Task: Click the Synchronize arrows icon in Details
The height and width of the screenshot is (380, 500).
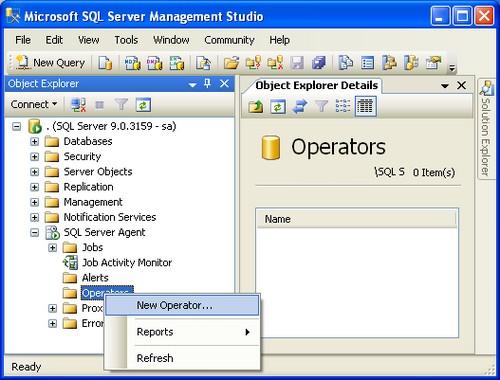Action: [299, 107]
